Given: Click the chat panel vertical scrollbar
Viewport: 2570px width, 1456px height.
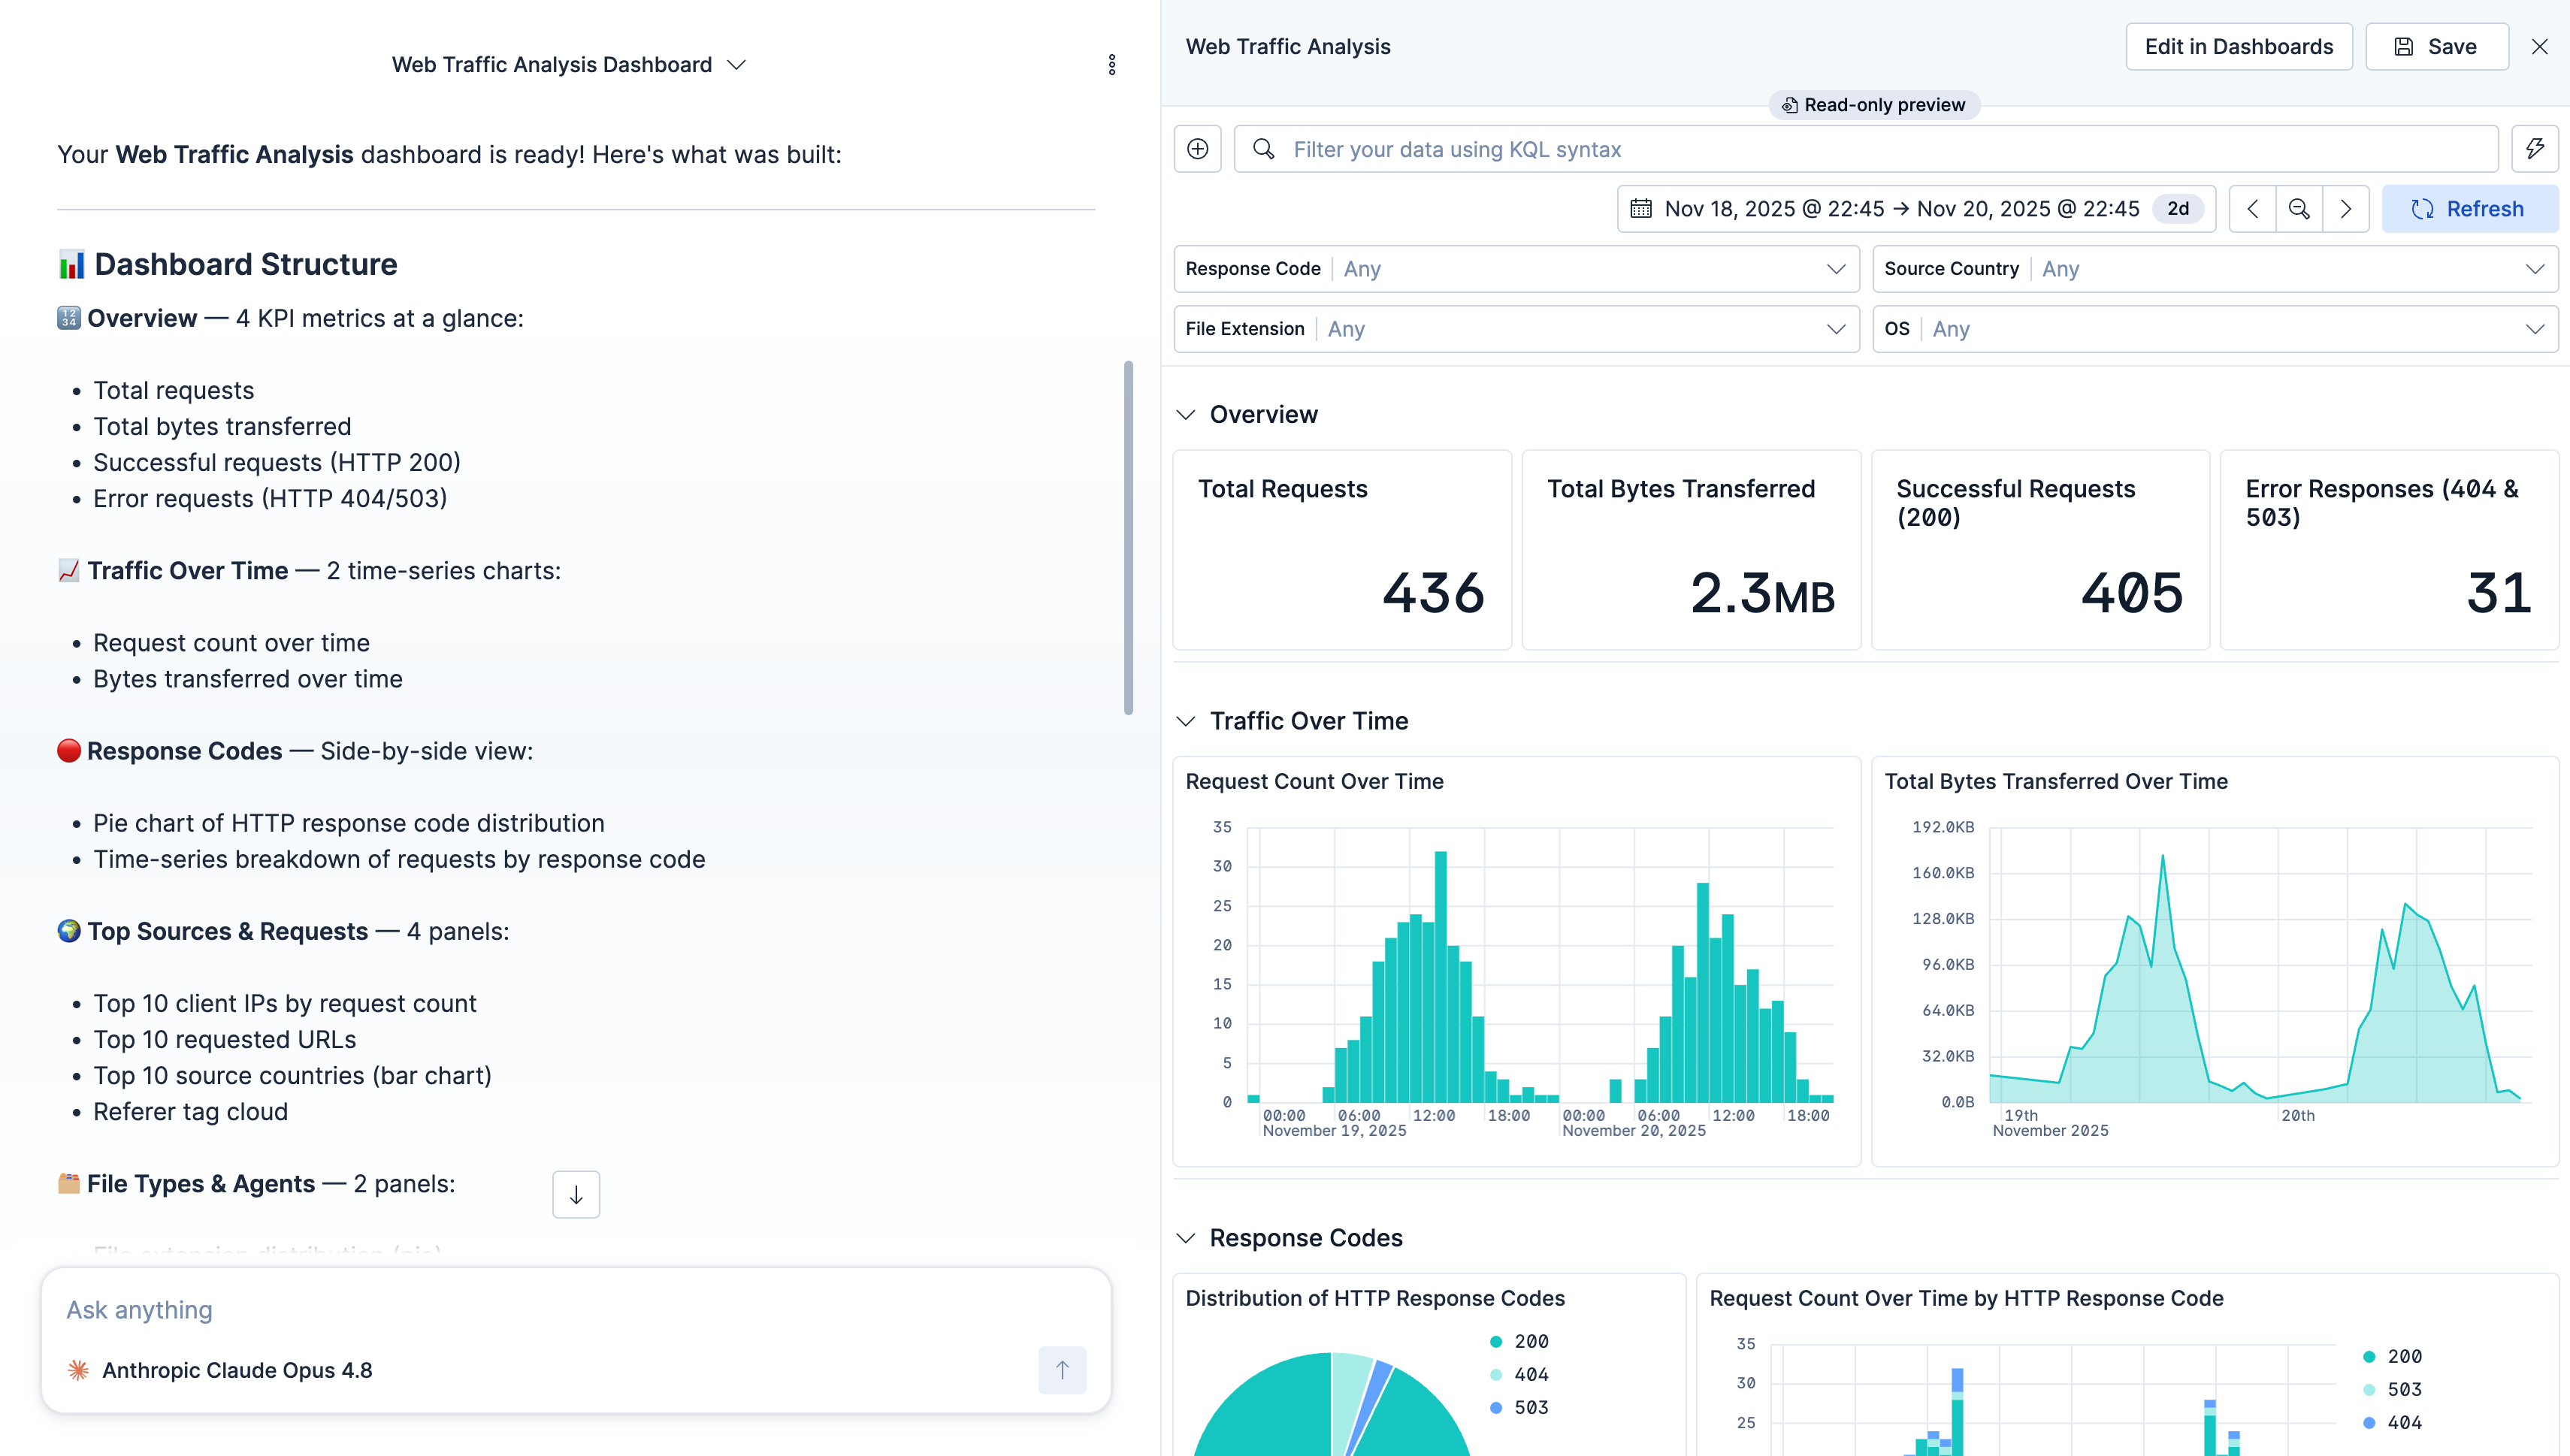Looking at the screenshot, I should pyautogui.click(x=1128, y=538).
